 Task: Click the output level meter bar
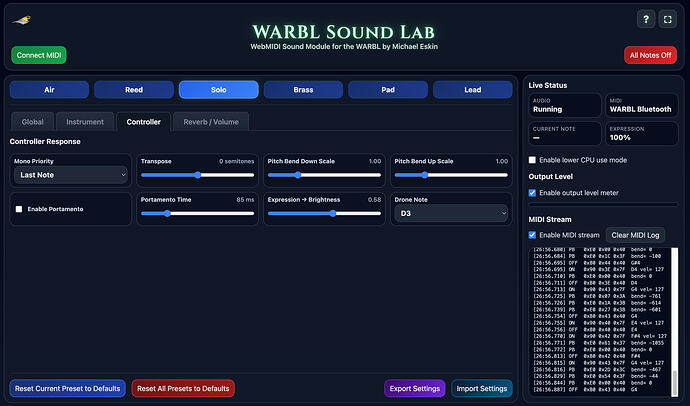(x=603, y=205)
